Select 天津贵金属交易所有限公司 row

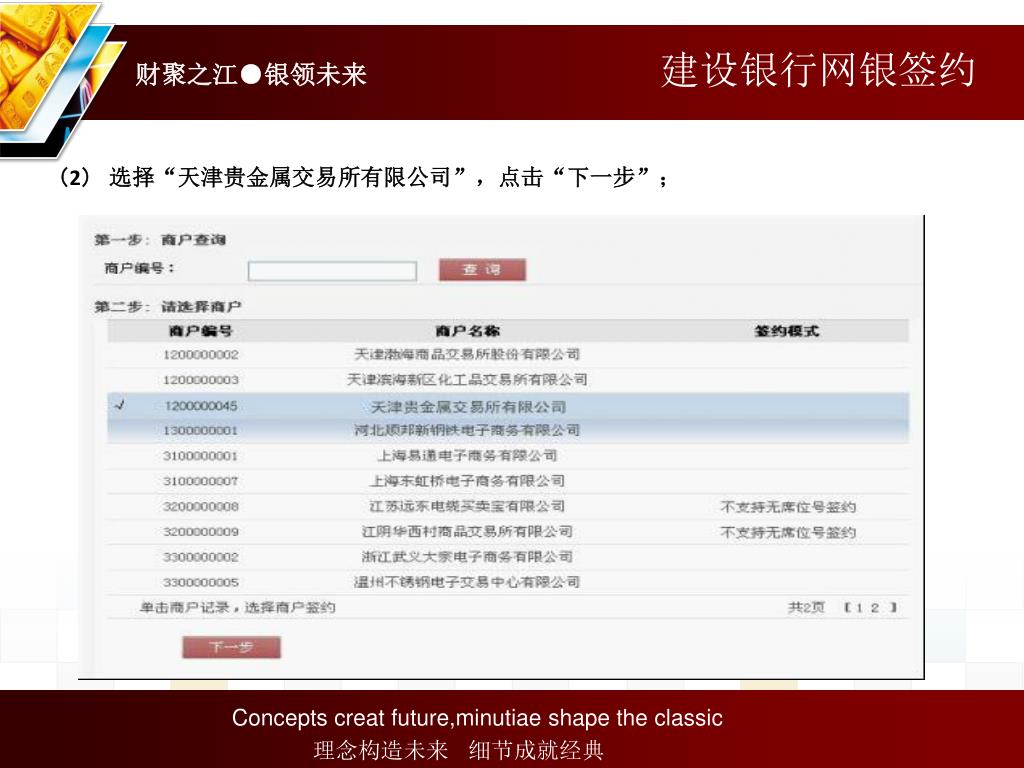[508, 406]
